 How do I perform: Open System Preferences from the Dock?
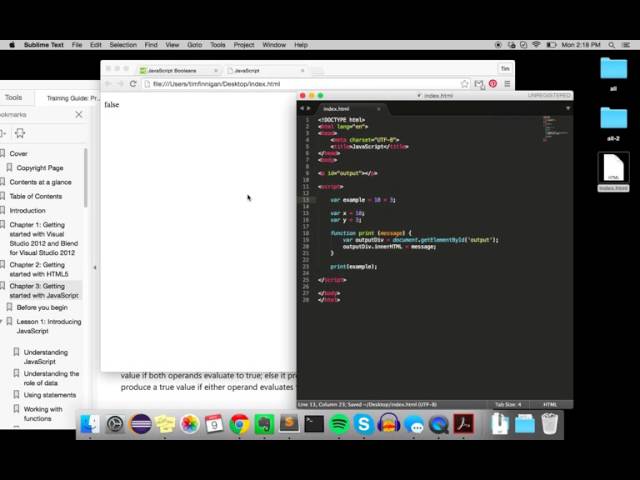[x=115, y=424]
